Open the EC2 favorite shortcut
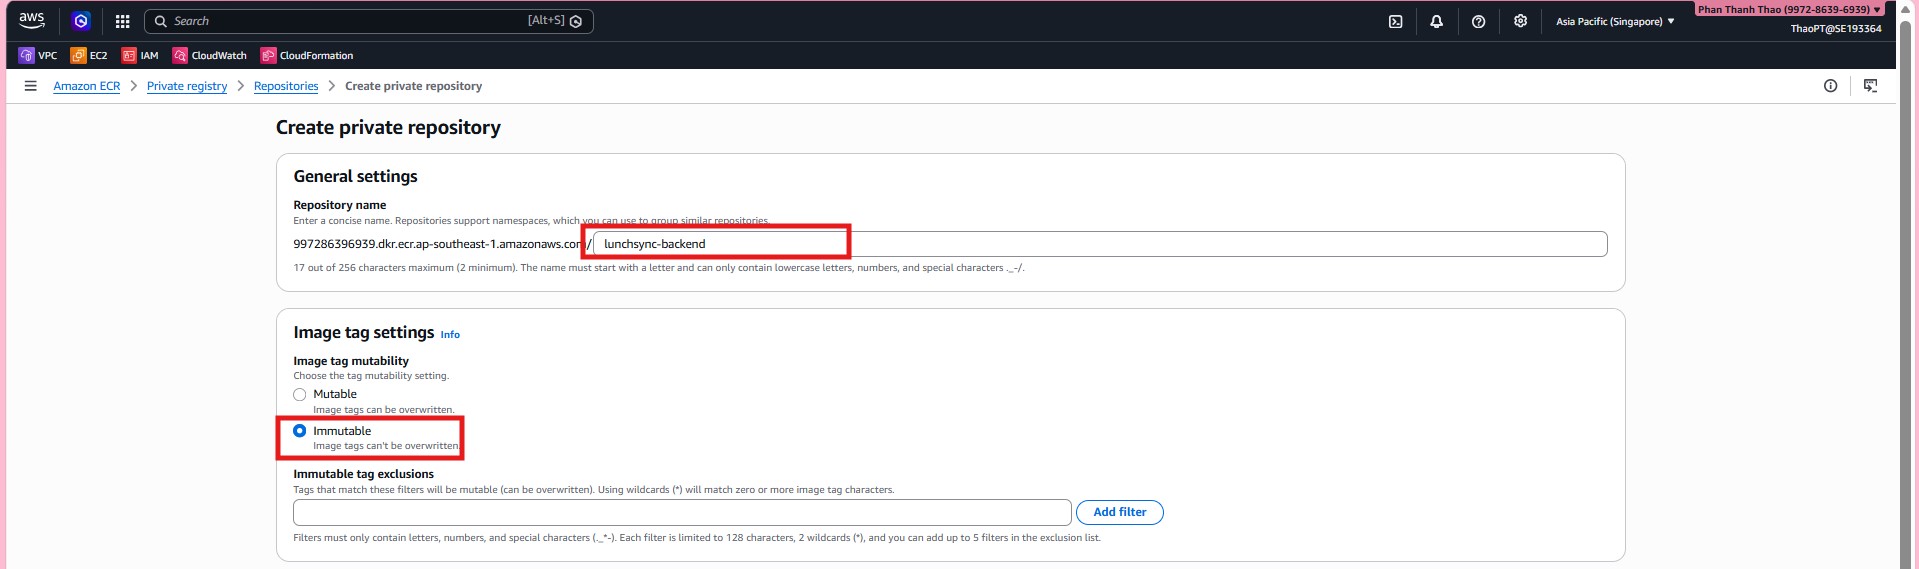 click(89, 56)
